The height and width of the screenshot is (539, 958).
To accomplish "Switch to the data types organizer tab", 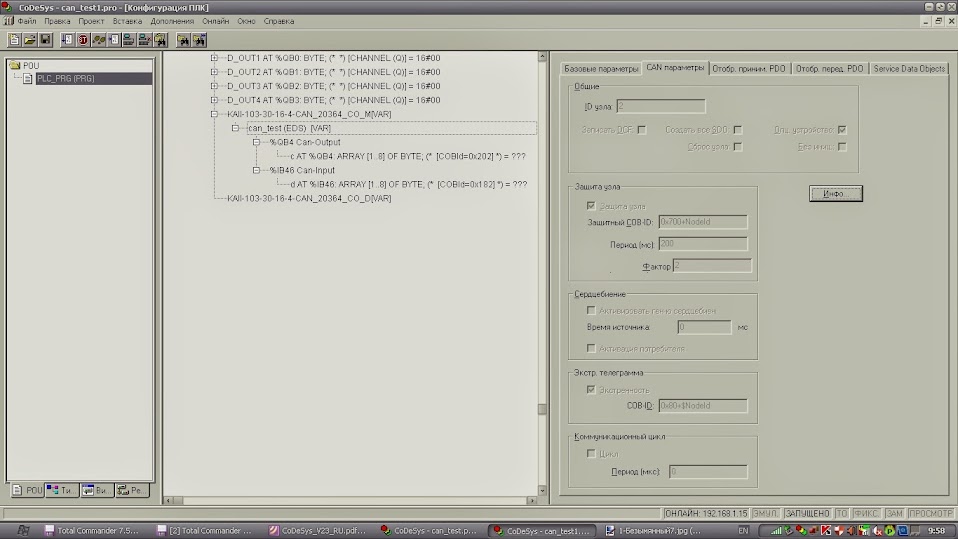I will 62,490.
